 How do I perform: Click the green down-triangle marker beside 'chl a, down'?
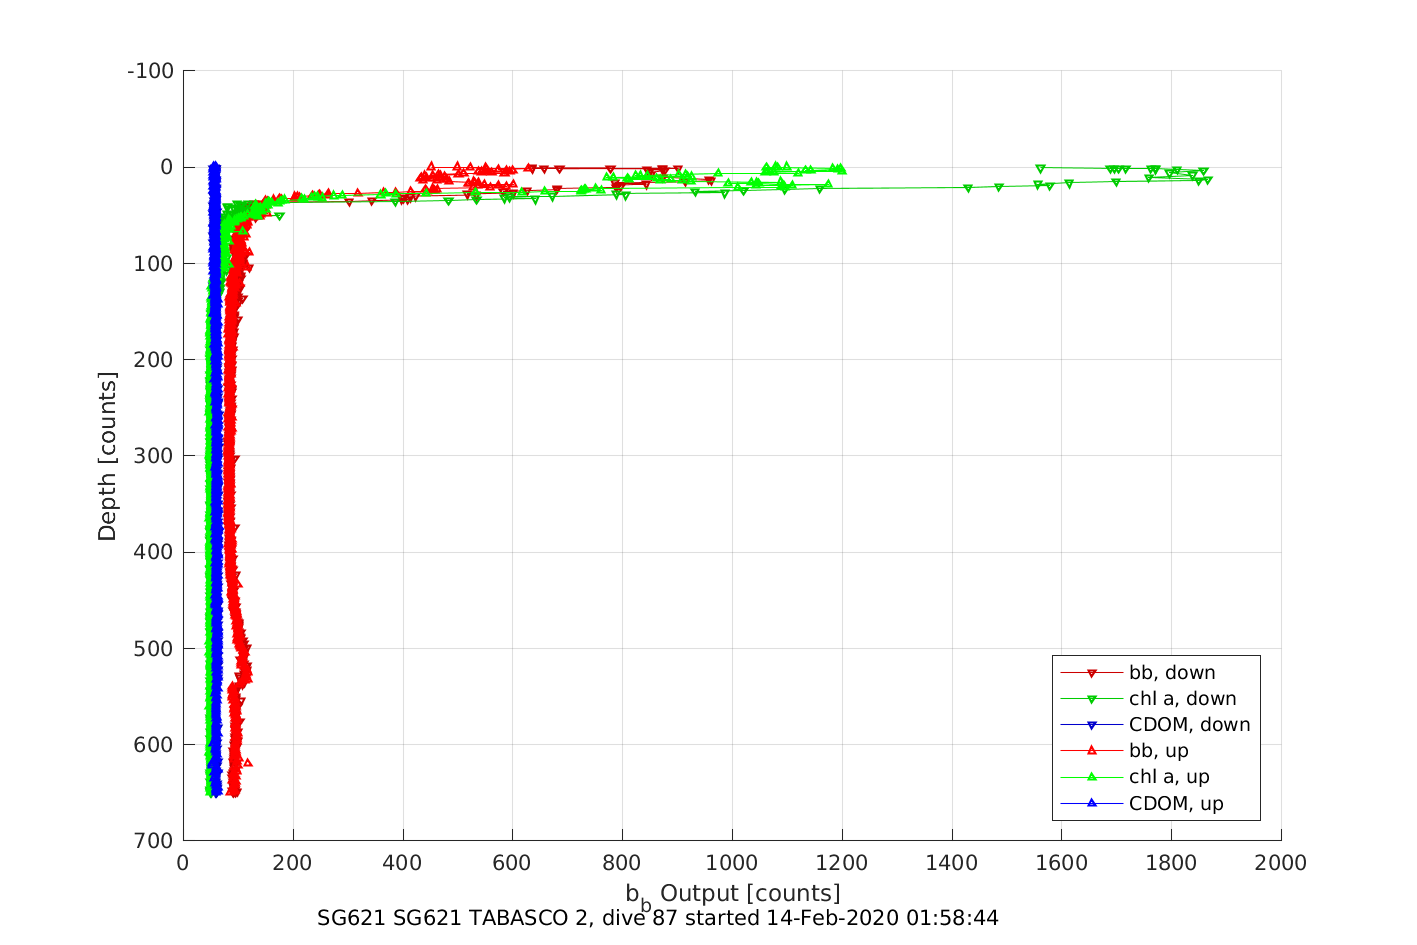[x=1092, y=699]
